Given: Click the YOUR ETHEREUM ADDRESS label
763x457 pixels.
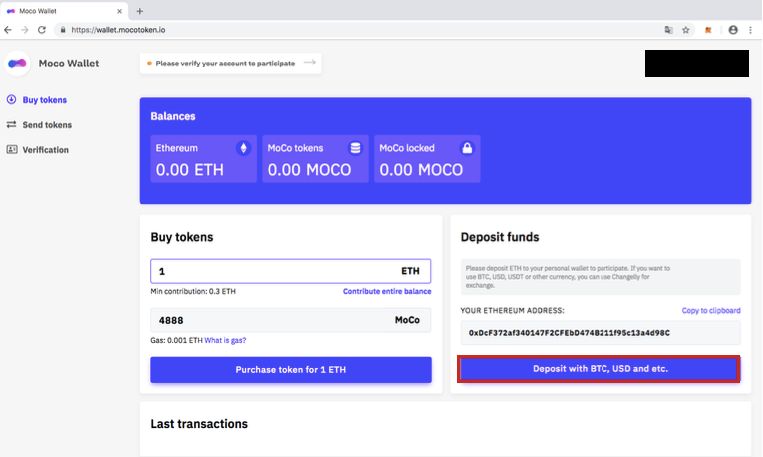Looking at the screenshot, I should pyautogui.click(x=512, y=311).
